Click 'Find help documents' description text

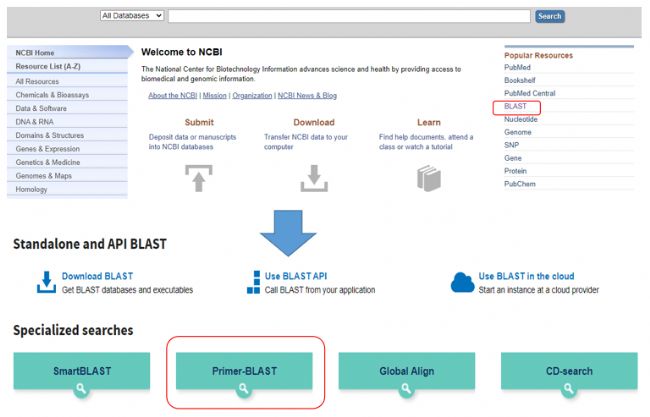[x=426, y=142]
